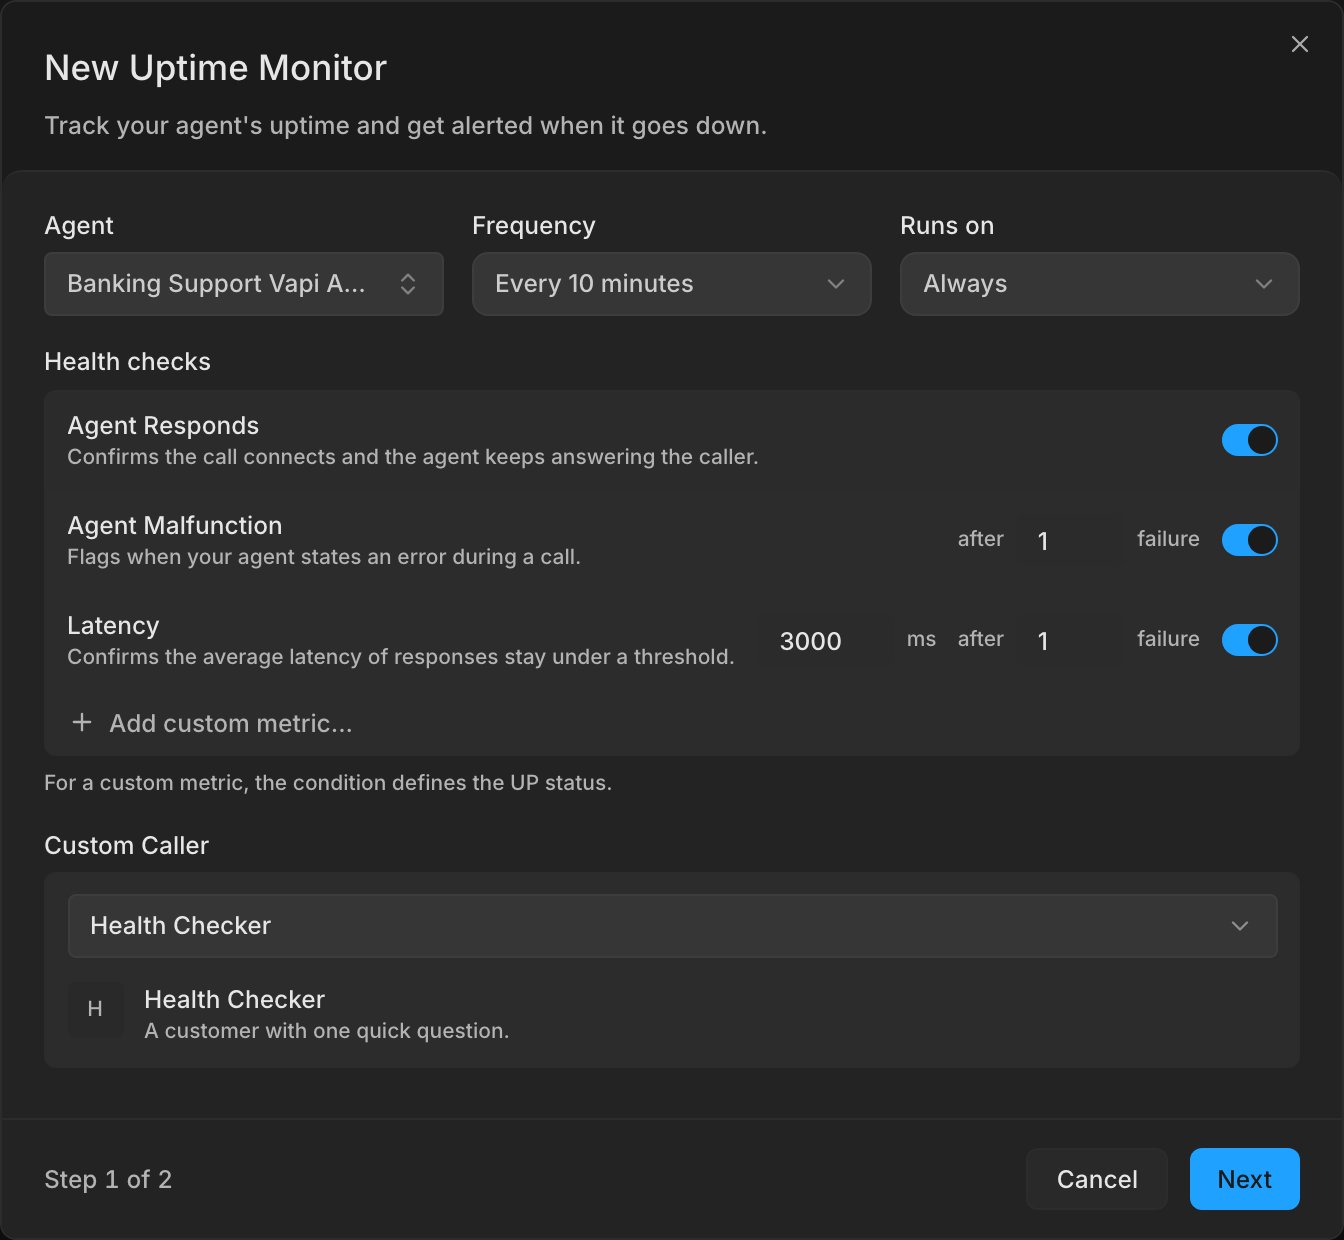Click the 'ms' unit label in Latency row
The image size is (1344, 1240).
pyautogui.click(x=921, y=639)
